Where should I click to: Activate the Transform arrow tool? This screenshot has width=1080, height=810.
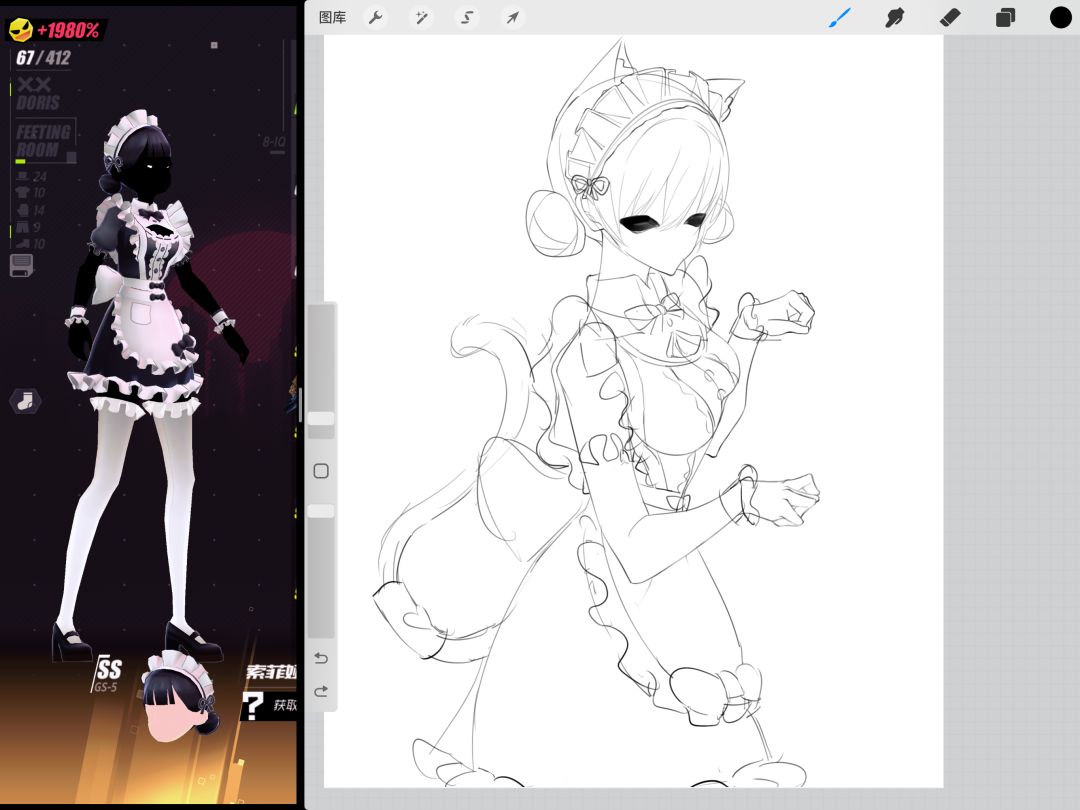[512, 17]
